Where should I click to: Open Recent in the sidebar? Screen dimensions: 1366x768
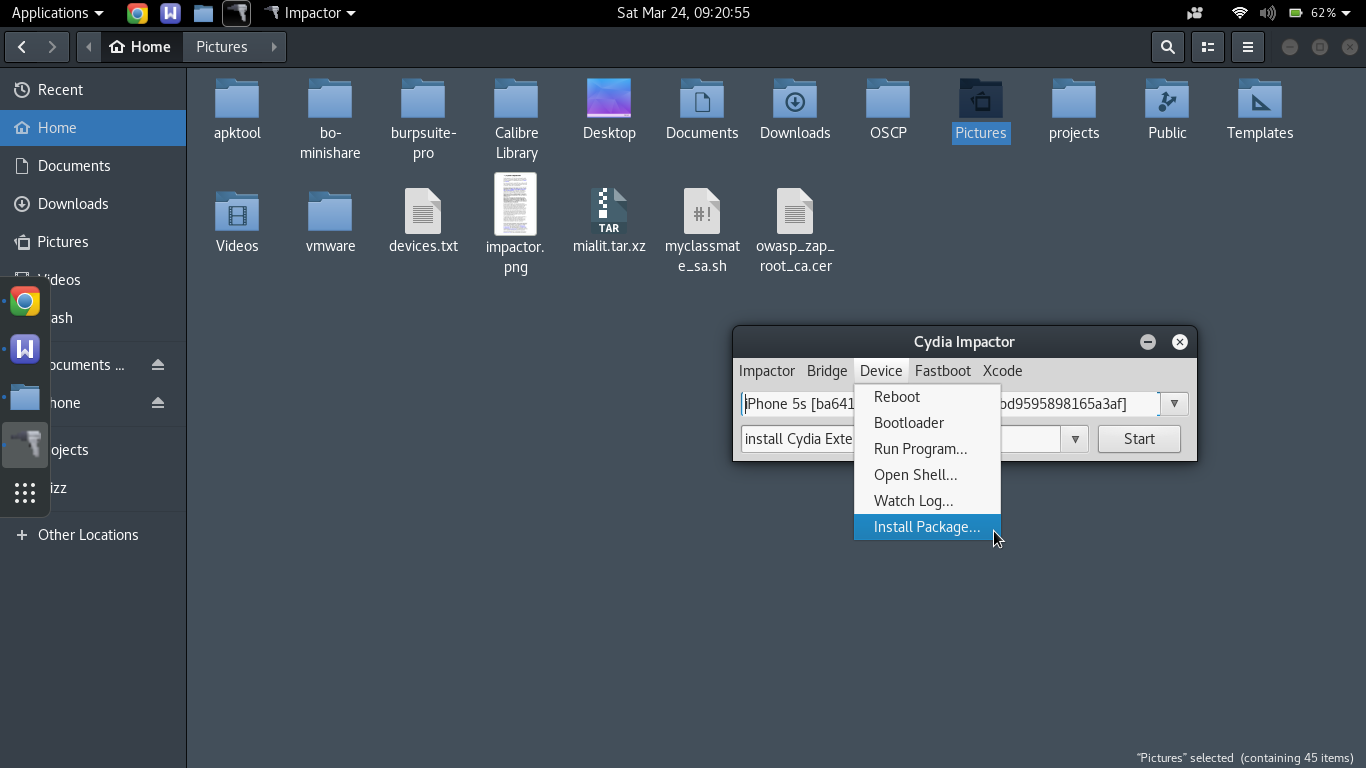(93, 90)
